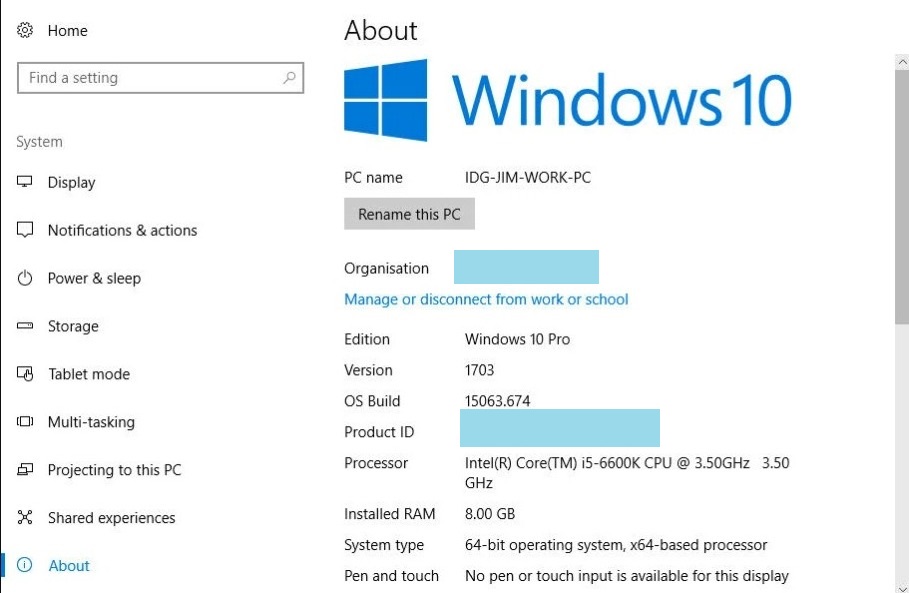Click the Multi-tasking icon
The image size is (909, 593).
(x=25, y=422)
